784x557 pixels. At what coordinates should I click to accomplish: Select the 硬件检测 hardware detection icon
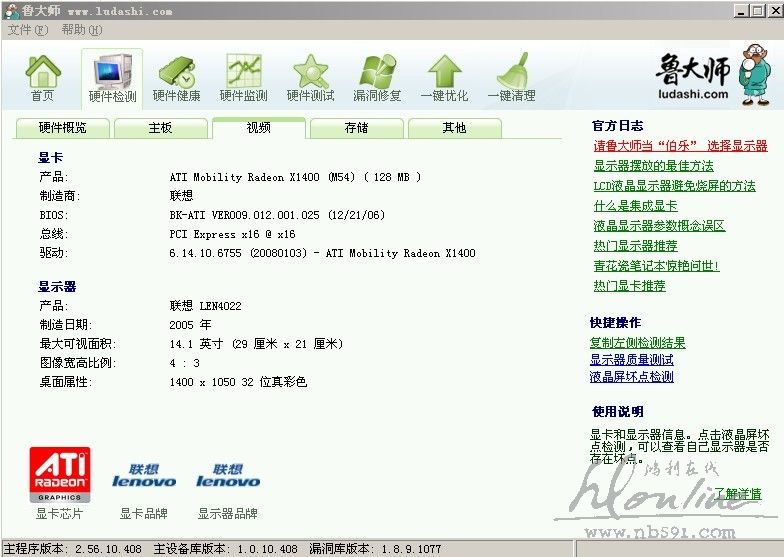(112, 73)
